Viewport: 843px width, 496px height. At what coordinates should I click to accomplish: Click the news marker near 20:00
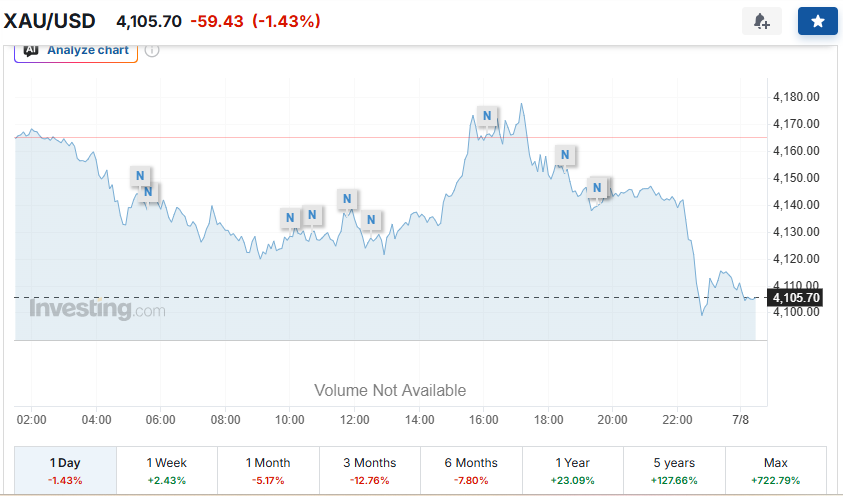point(597,188)
